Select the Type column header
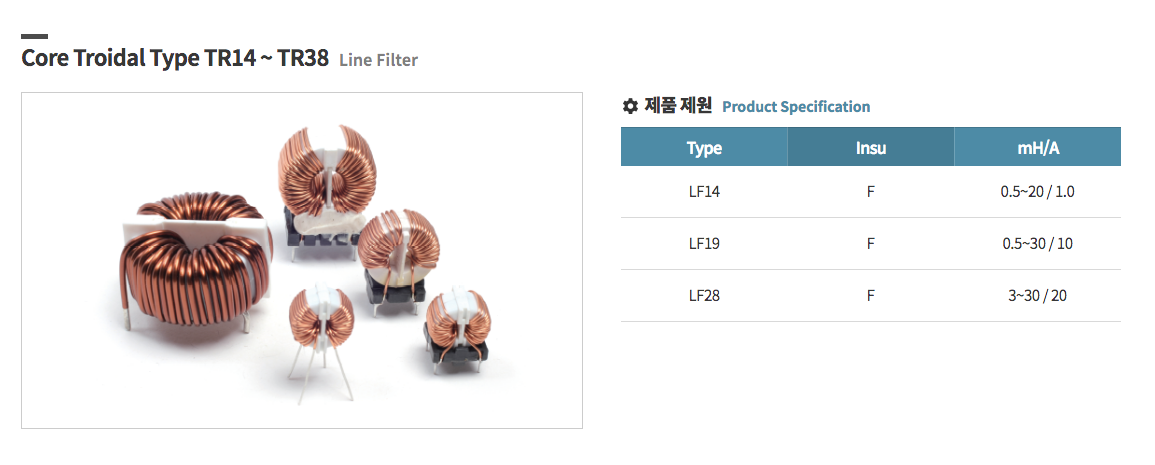Screen dimensions: 1155x465 [x=704, y=147]
